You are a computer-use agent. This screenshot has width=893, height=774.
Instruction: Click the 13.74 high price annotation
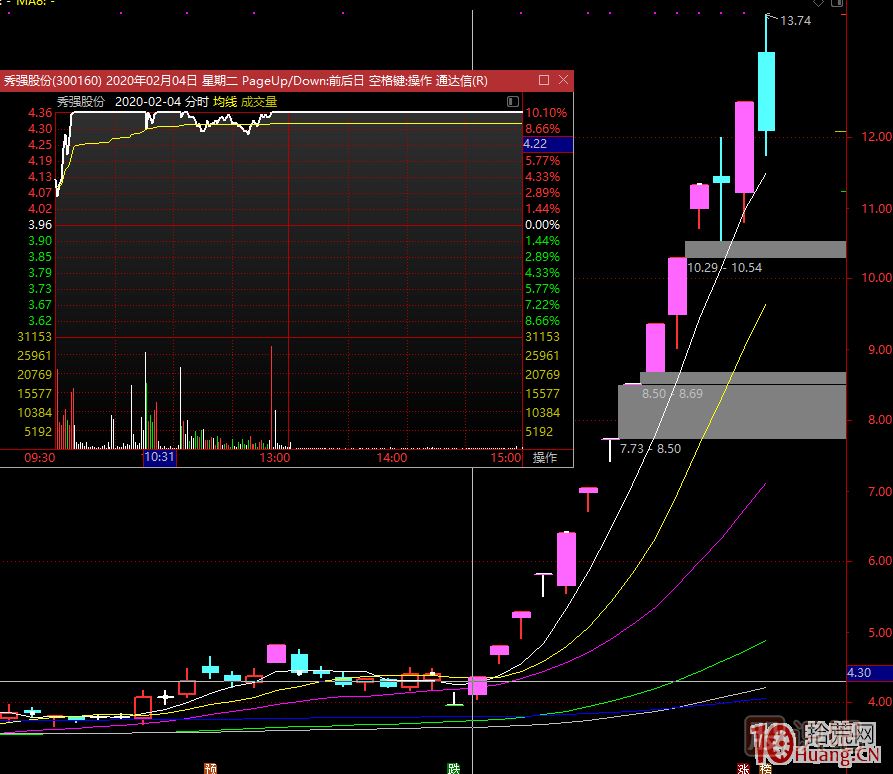796,20
